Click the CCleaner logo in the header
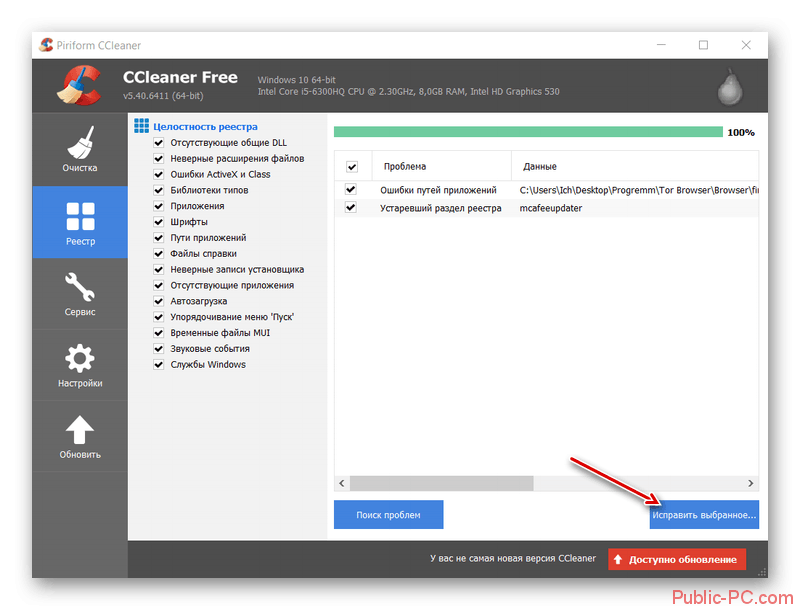The height and width of the screenshot is (610, 800). tap(78, 86)
